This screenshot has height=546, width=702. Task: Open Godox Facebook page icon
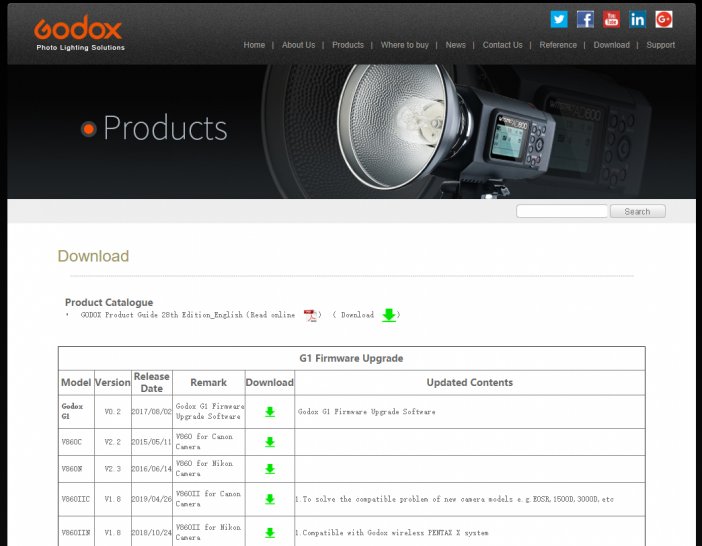(585, 19)
